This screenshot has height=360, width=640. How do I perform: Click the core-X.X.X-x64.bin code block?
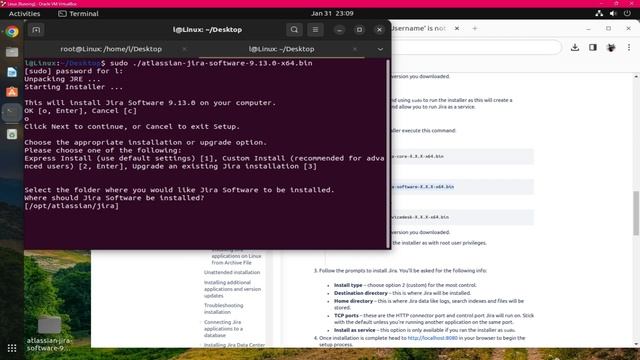462,156
